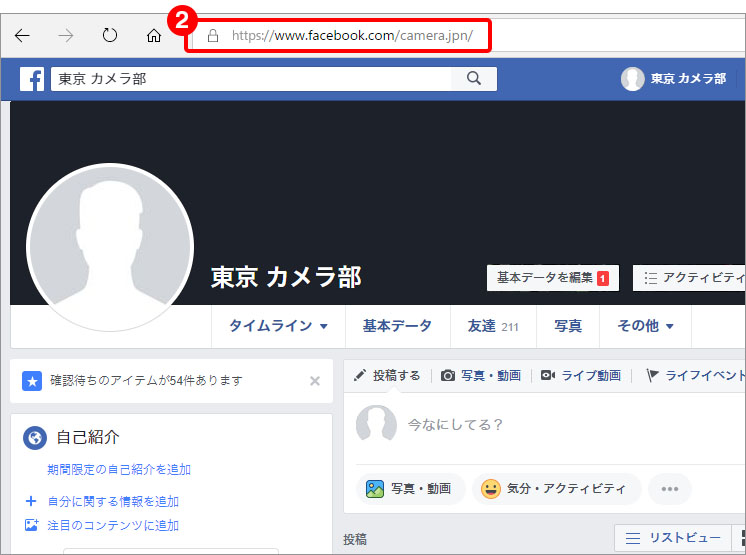
Task: Click the video camera icon for ライブ動画
Action: [x=548, y=375]
